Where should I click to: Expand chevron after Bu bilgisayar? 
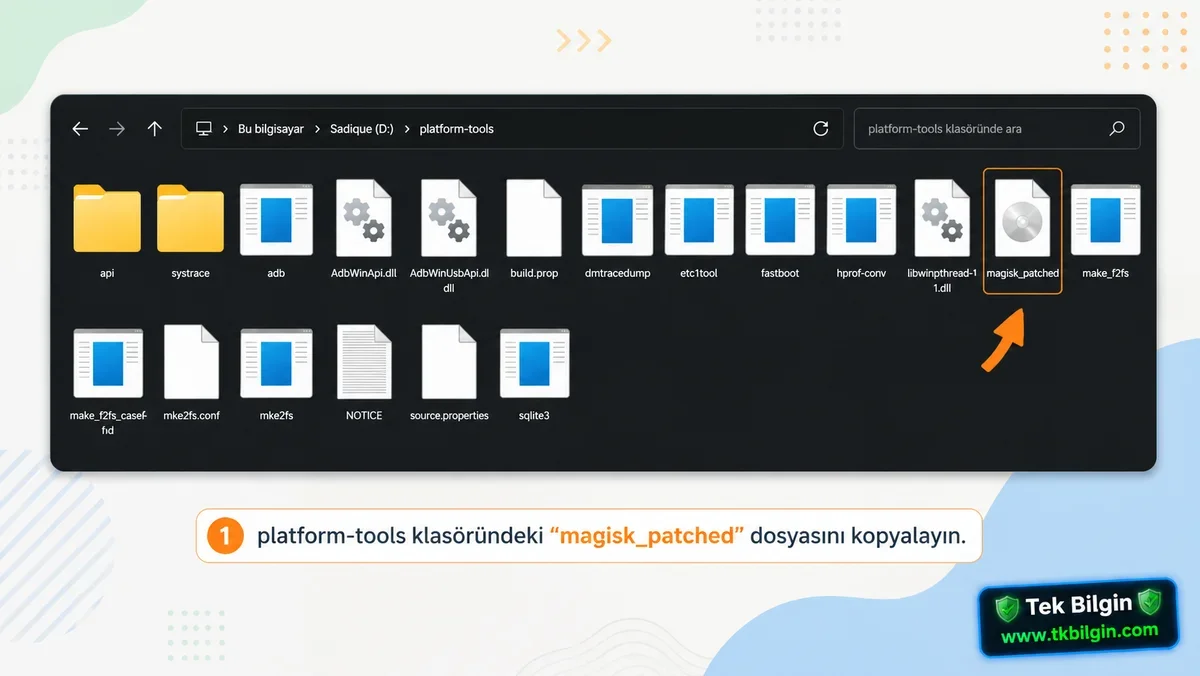point(316,129)
